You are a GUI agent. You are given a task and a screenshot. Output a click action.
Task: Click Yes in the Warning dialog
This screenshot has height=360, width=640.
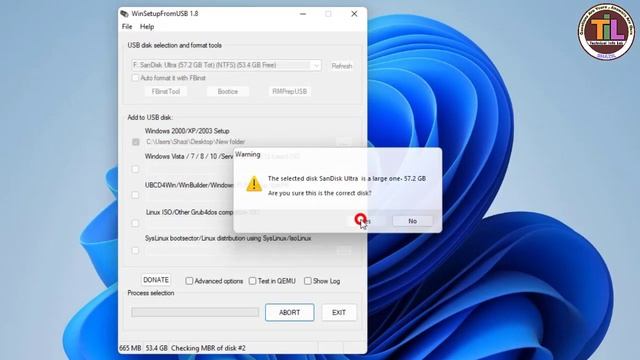[365, 221]
